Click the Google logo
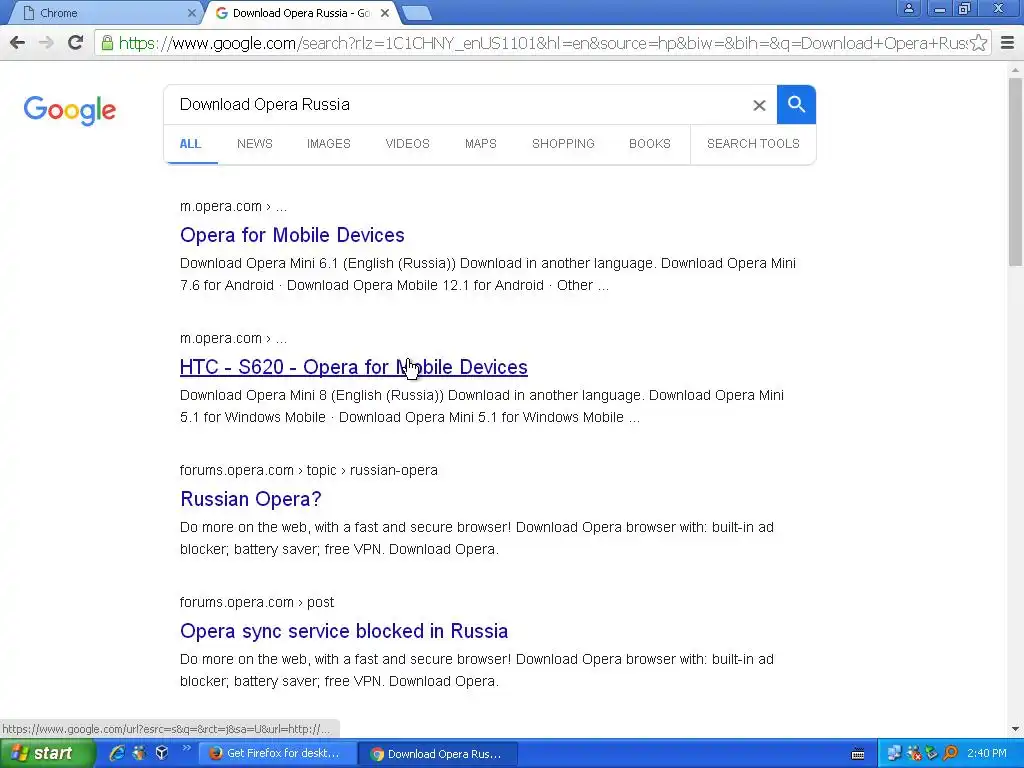 [70, 110]
